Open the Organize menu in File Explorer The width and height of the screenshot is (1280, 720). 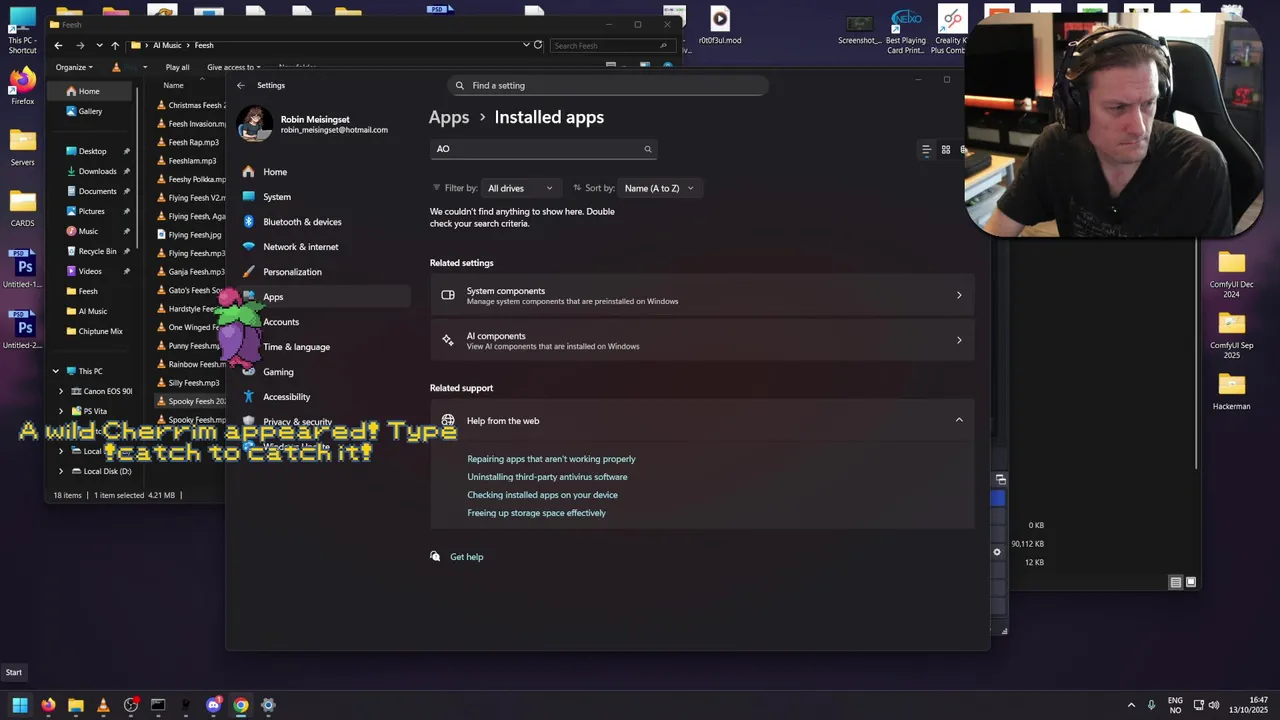tap(74, 67)
